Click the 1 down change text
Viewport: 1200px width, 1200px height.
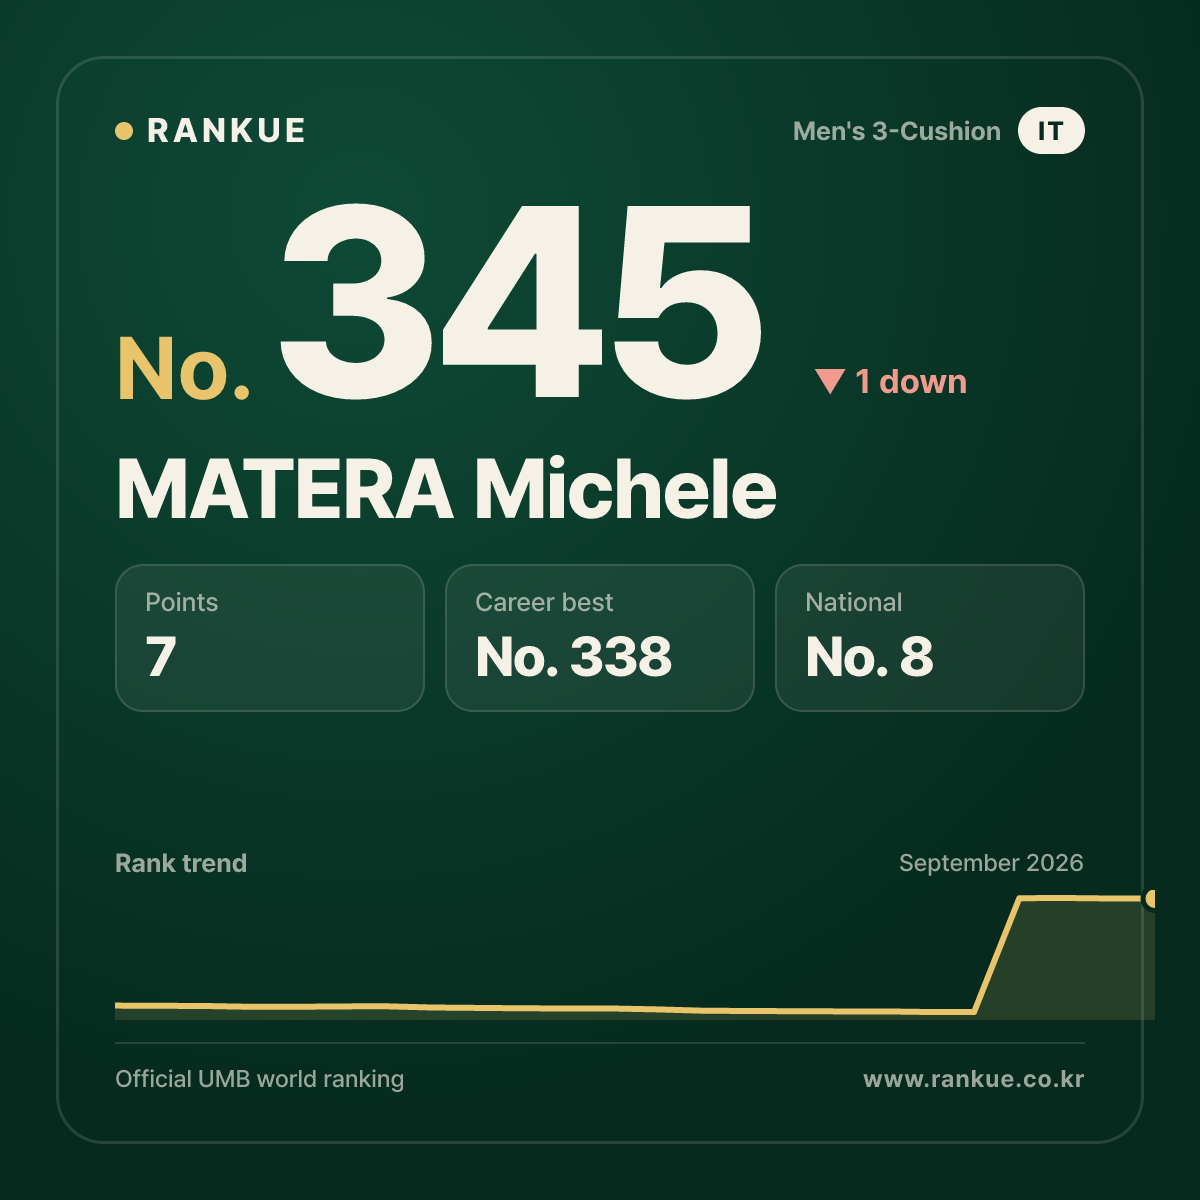pyautogui.click(x=911, y=381)
